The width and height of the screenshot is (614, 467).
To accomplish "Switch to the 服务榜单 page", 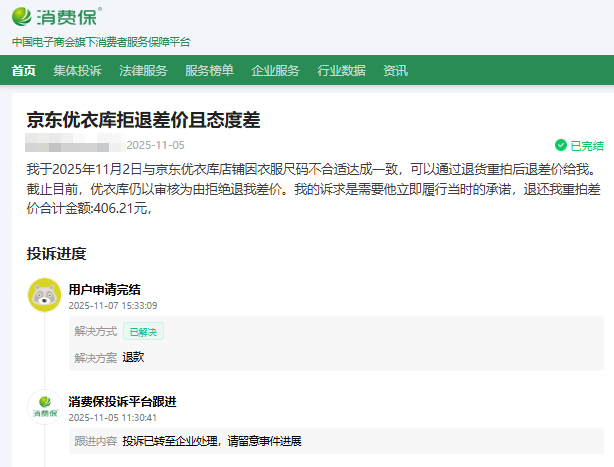I will (209, 70).
